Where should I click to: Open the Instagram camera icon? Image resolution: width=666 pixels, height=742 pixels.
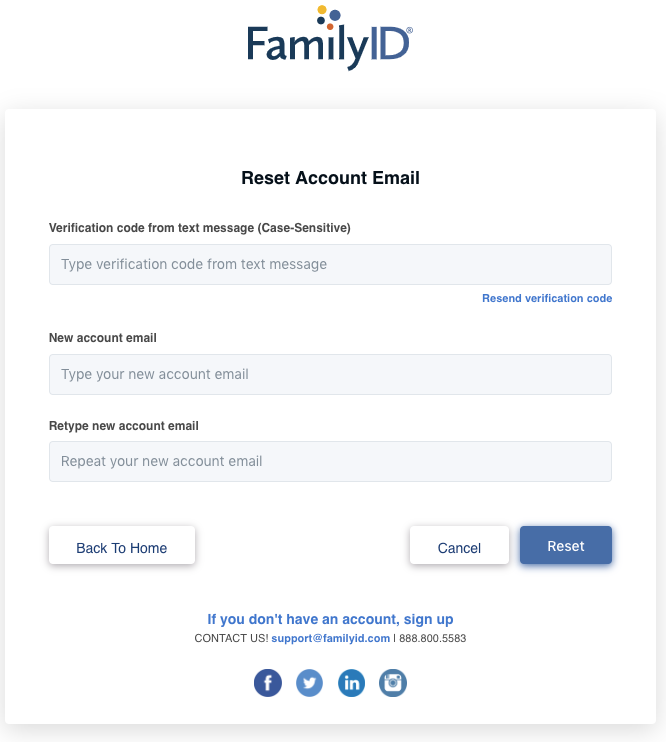(x=393, y=683)
